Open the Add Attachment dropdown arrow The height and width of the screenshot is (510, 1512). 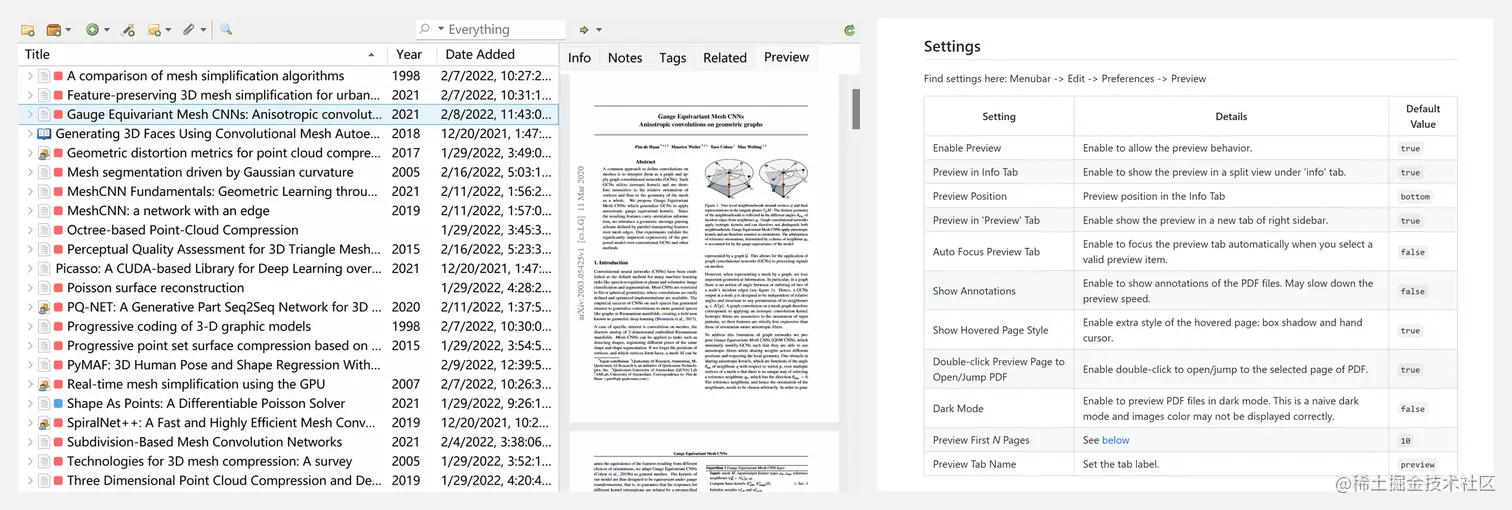pyautogui.click(x=203, y=30)
